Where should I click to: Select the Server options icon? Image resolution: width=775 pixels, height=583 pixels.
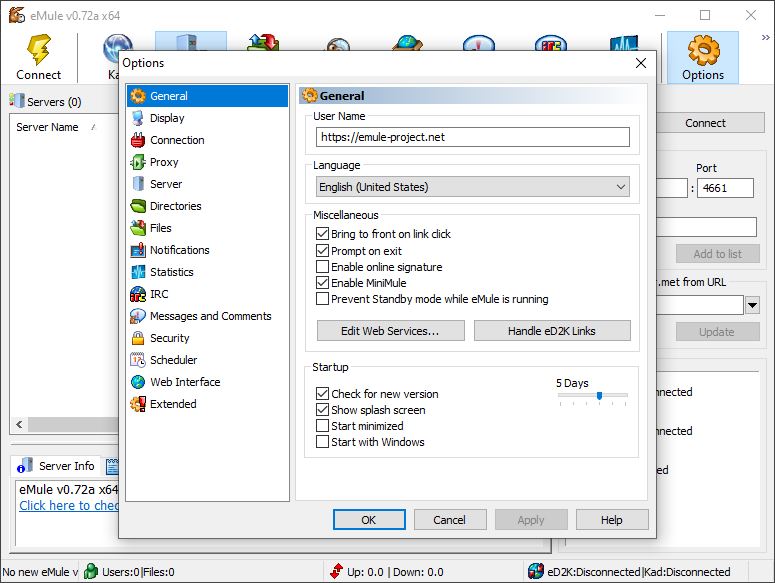point(138,184)
